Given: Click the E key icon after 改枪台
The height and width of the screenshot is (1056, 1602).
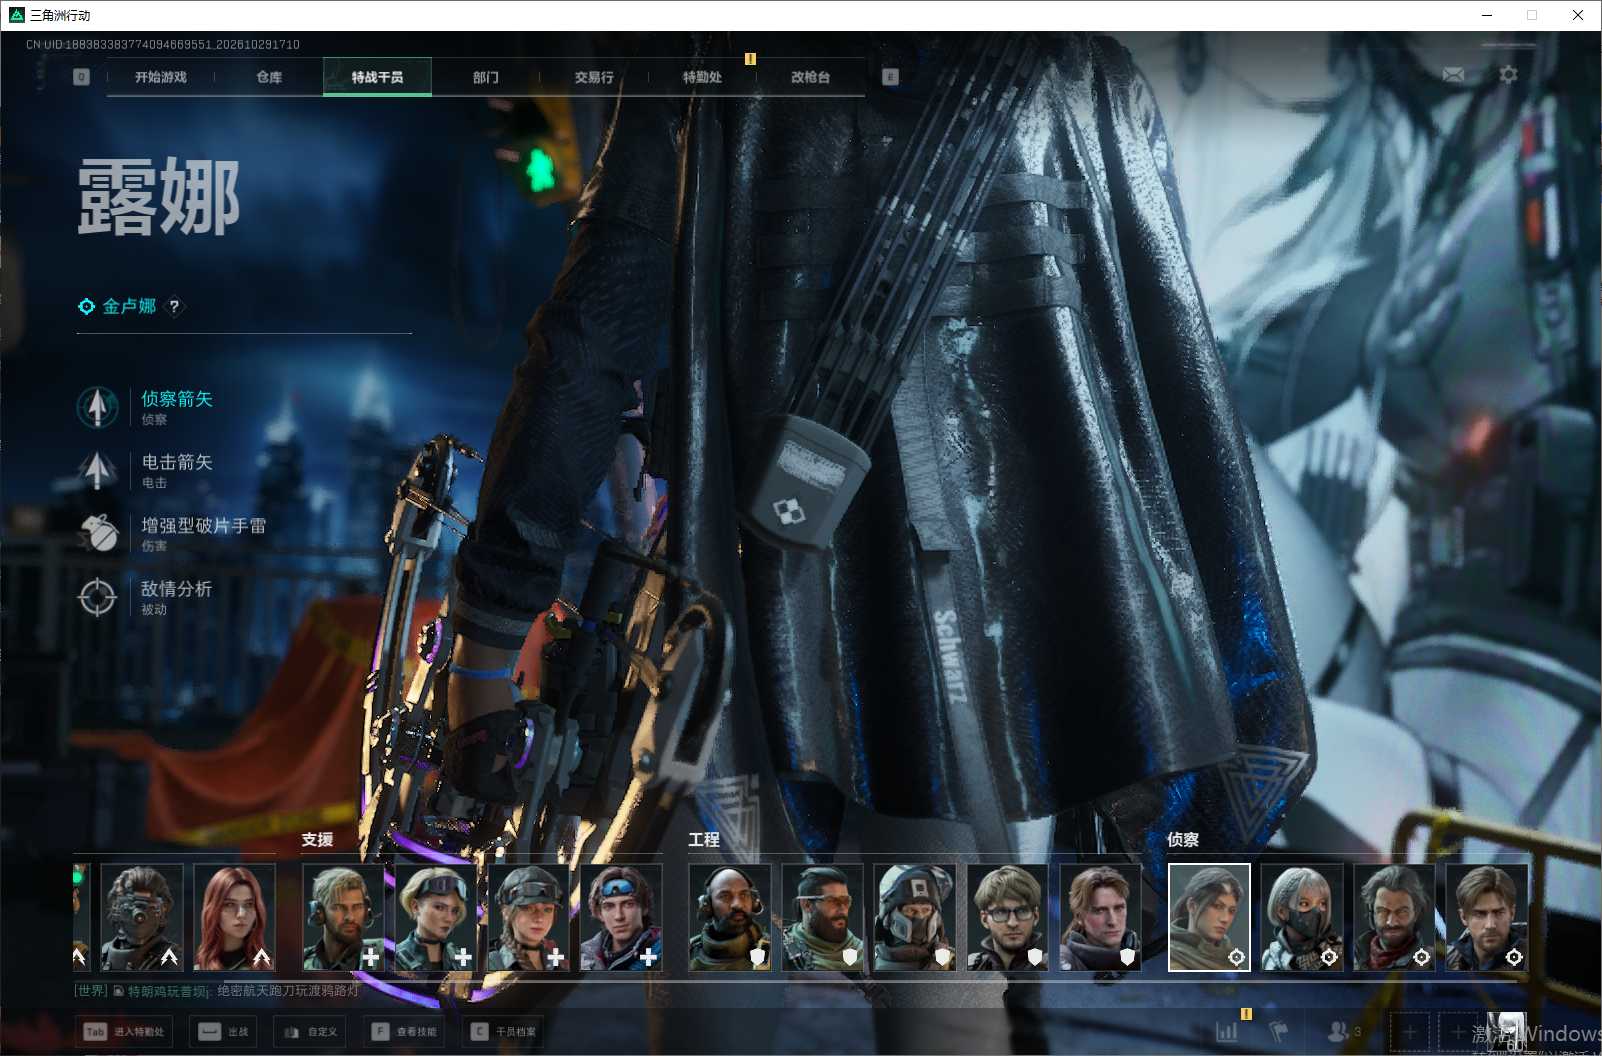Looking at the screenshot, I should 890,77.
